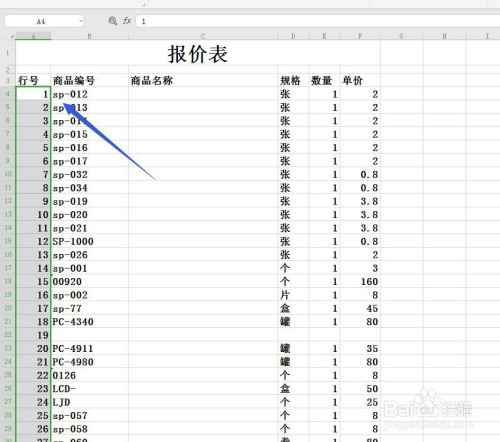Click cell containing sp-012

[x=89, y=94]
